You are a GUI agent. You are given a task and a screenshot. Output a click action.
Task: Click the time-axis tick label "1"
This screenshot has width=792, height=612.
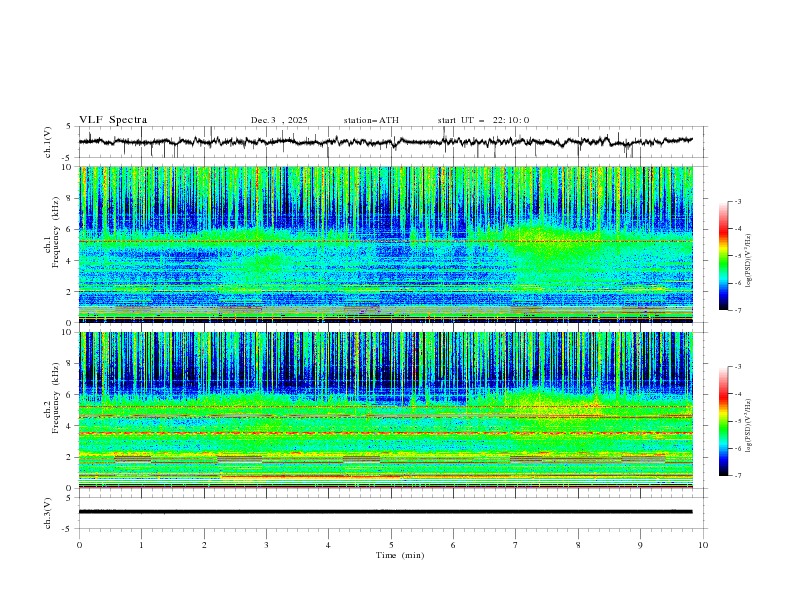141,545
